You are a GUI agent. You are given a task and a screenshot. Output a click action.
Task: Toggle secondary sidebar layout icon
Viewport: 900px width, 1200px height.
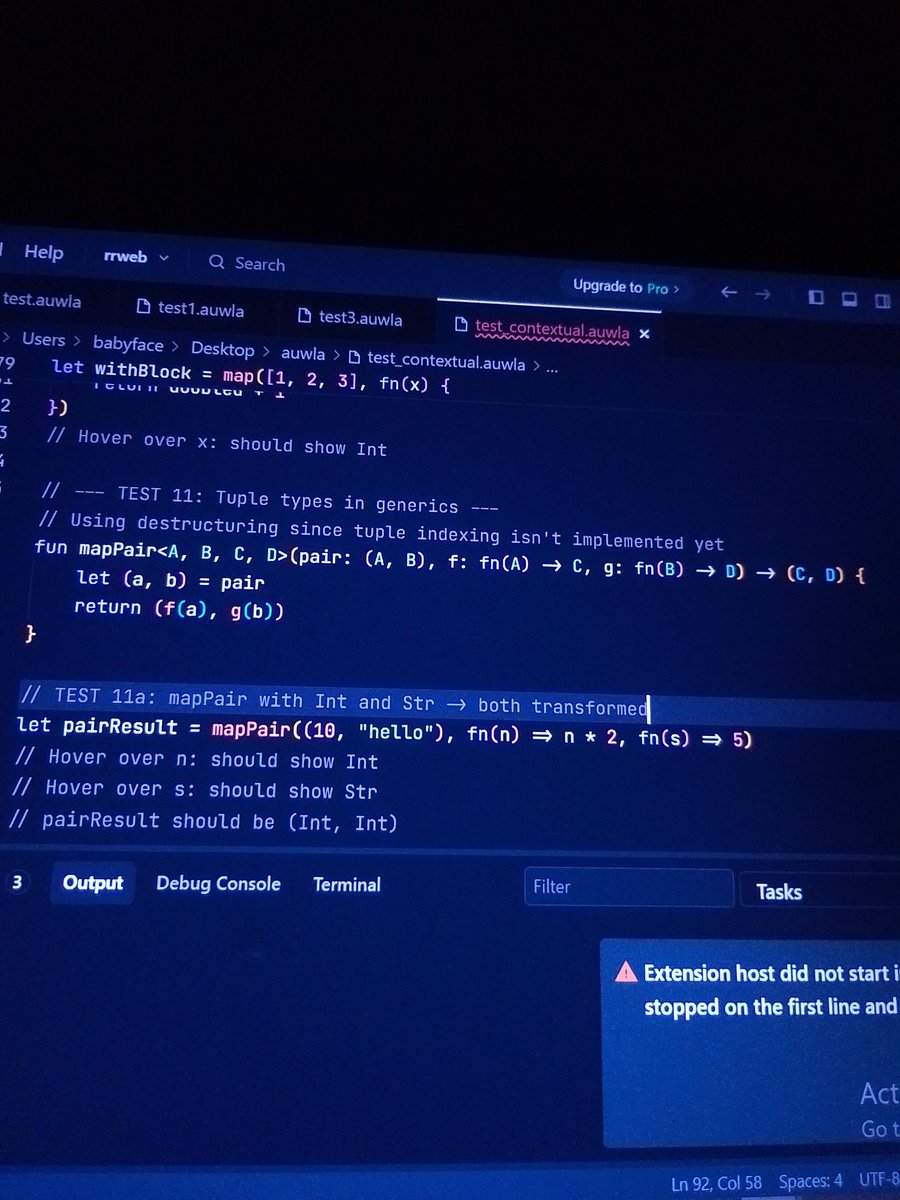(x=882, y=301)
